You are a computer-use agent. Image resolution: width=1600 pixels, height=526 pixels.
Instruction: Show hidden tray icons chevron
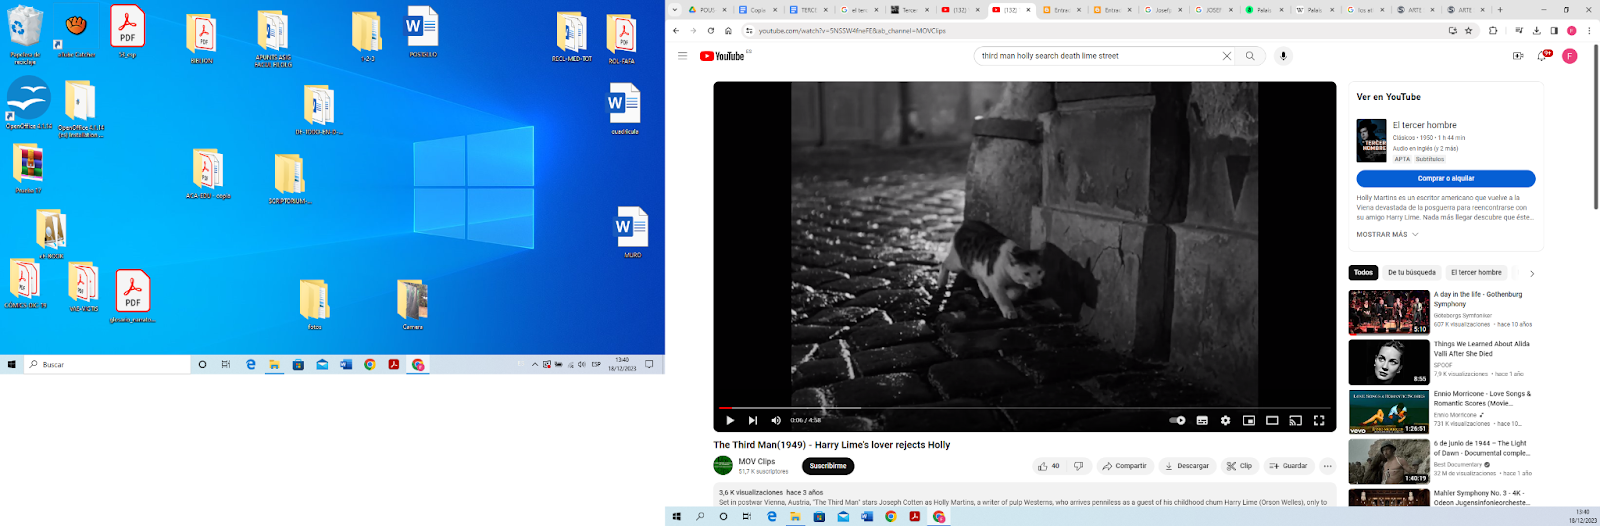(x=535, y=364)
